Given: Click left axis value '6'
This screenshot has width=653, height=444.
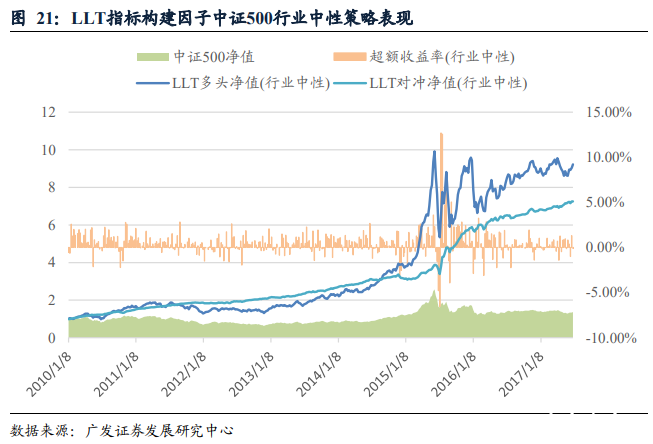Looking at the screenshot, I should coord(52,225).
